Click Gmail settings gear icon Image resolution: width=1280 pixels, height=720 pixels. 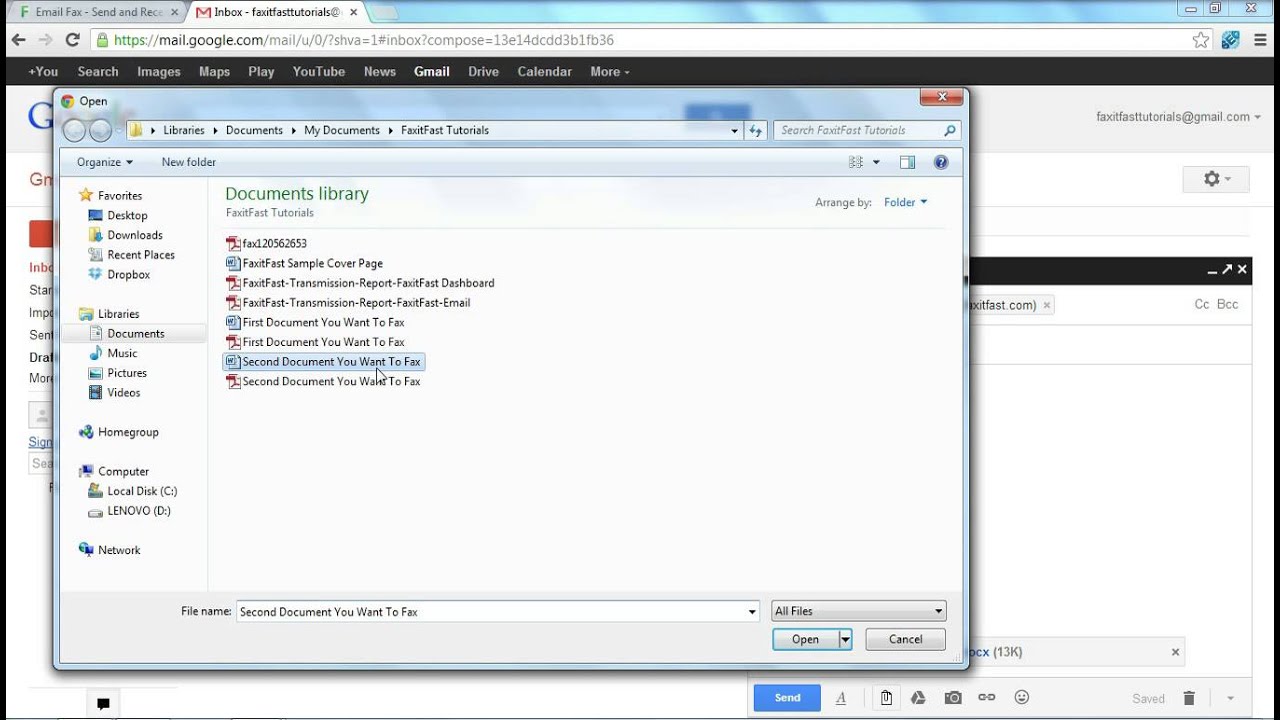click(x=1211, y=179)
